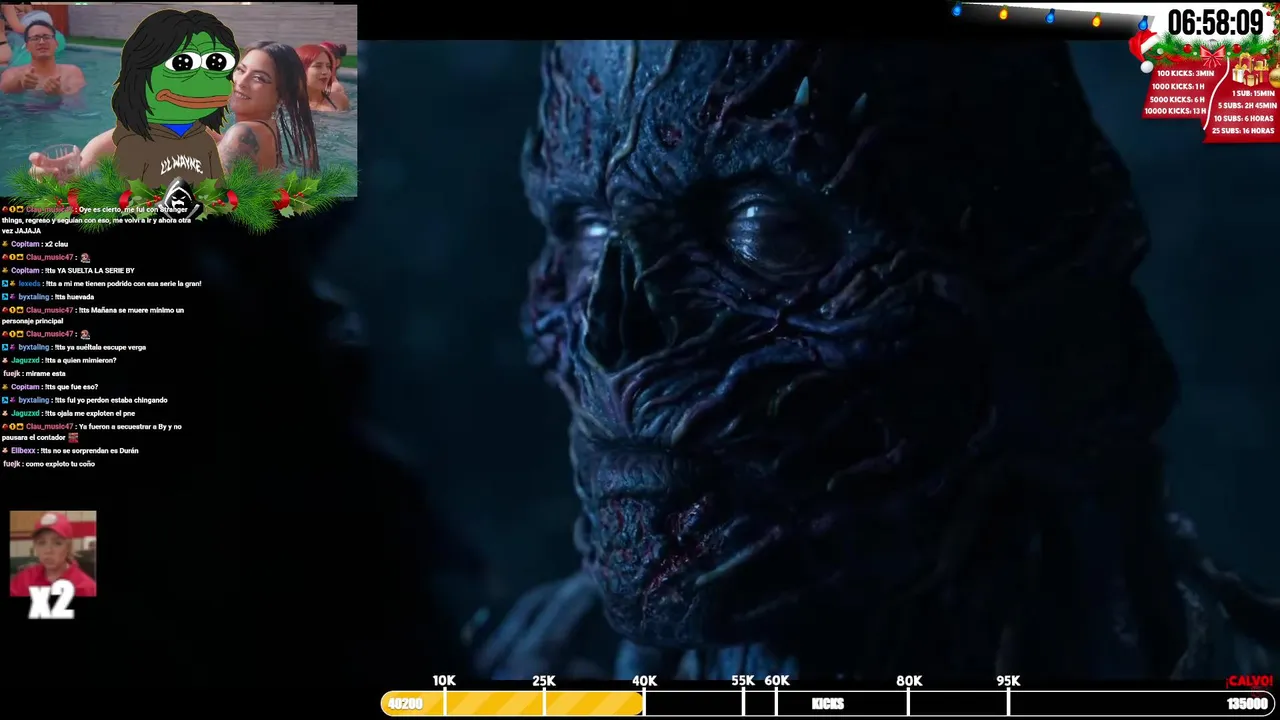Click badge beside Jaguzxd 'a quien mimieron?'
Screen dimensions: 1280x720
coord(5,360)
